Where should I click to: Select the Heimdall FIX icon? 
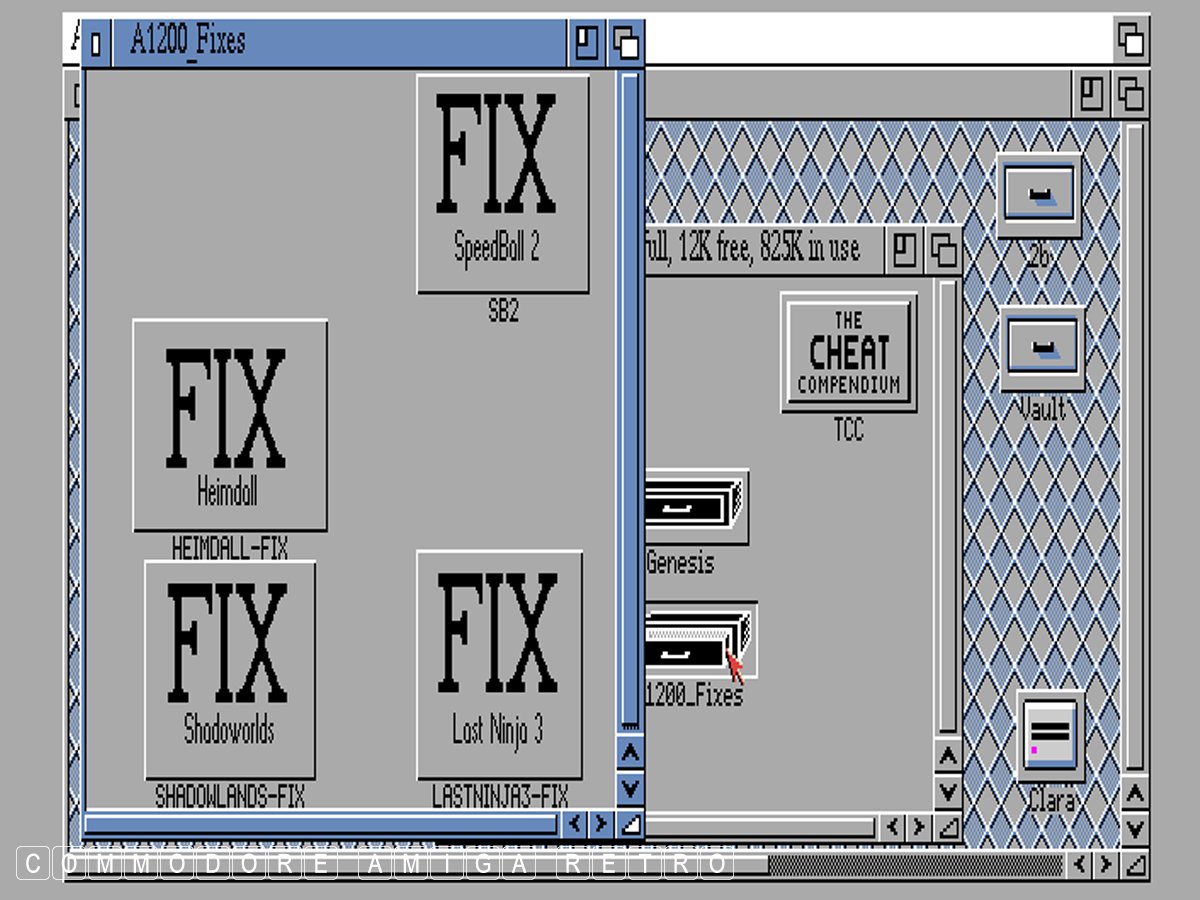click(x=229, y=425)
